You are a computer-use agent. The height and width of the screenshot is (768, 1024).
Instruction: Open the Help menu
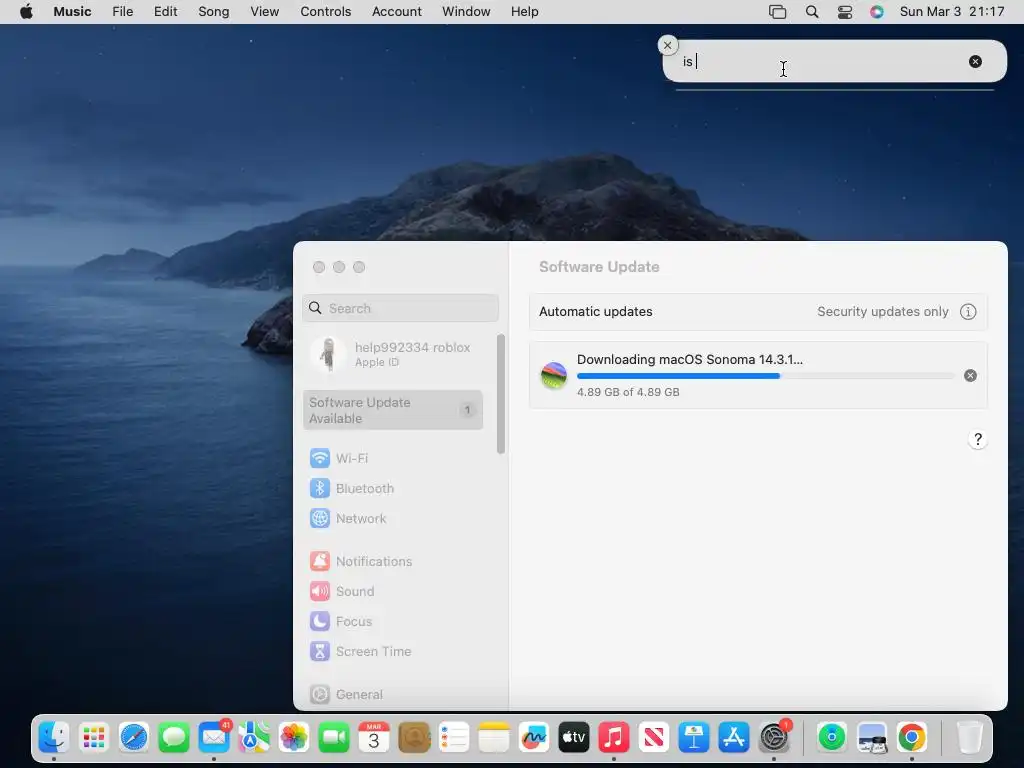524,12
